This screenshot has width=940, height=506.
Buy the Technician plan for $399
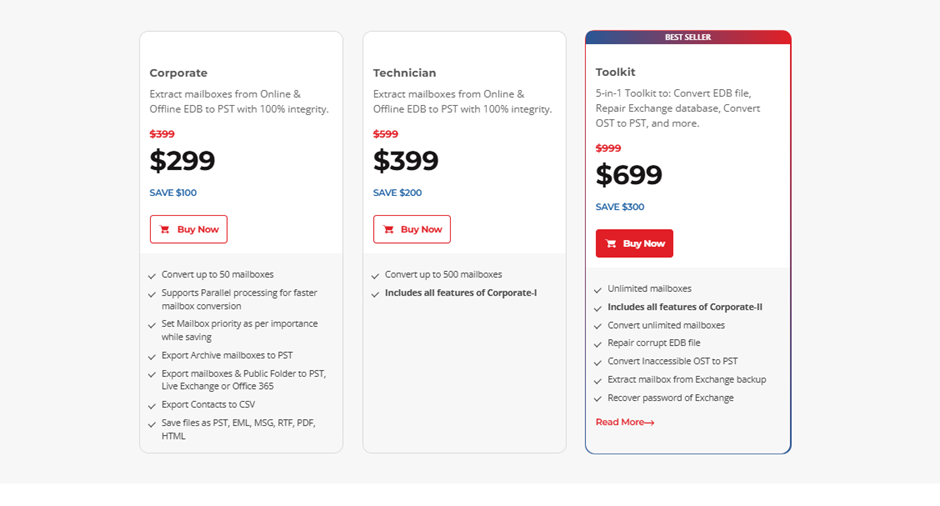(412, 229)
